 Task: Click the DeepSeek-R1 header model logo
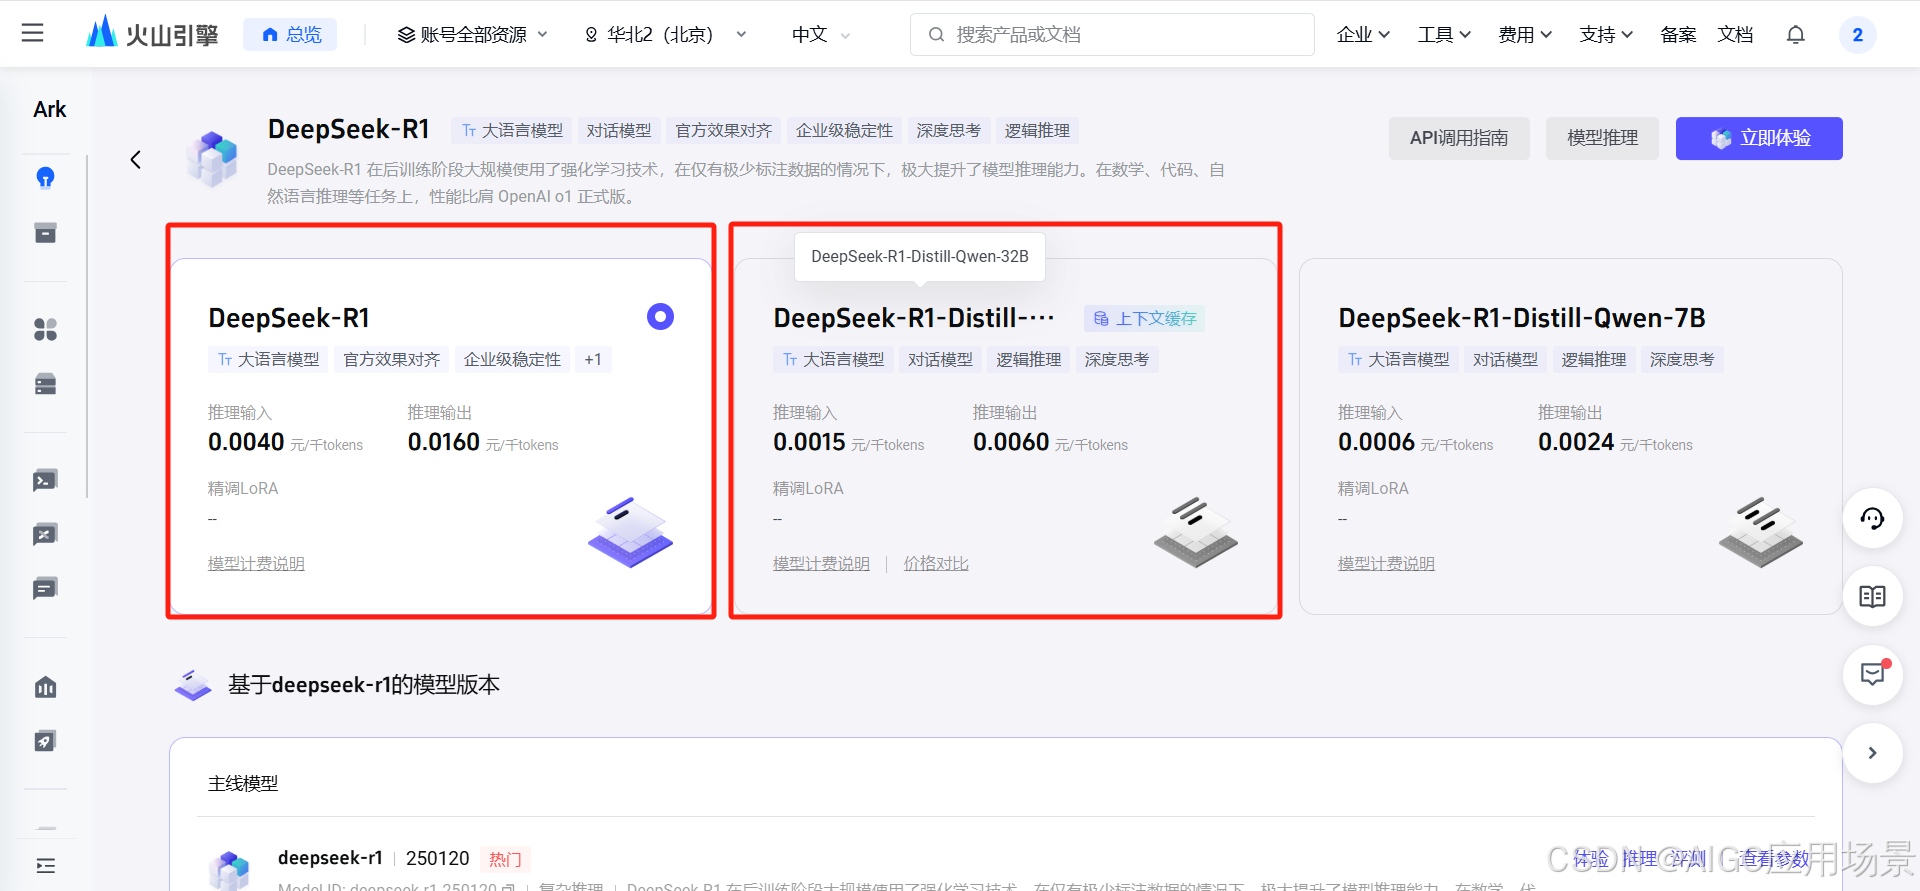(212, 158)
